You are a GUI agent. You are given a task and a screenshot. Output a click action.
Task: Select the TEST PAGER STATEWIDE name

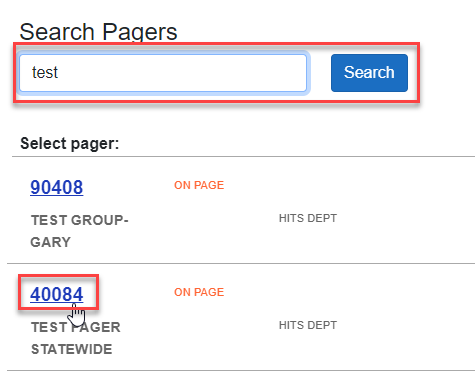pos(76,338)
